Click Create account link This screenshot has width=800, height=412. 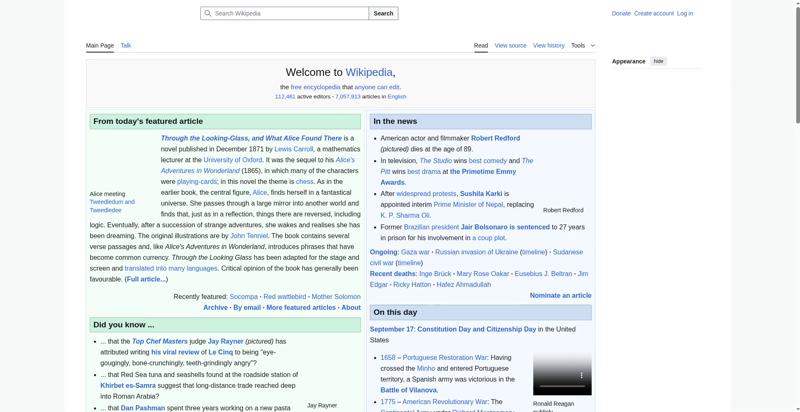click(x=654, y=13)
